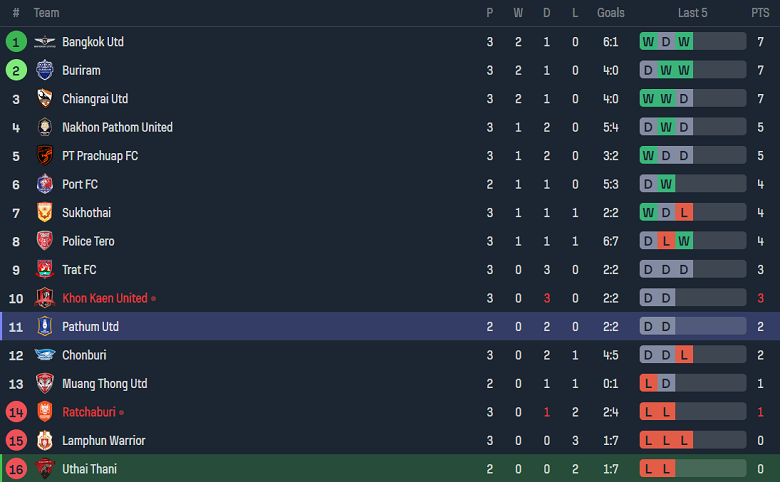This screenshot has height=482, width=780.
Task: Sort the table by PTS column
Action: point(760,13)
